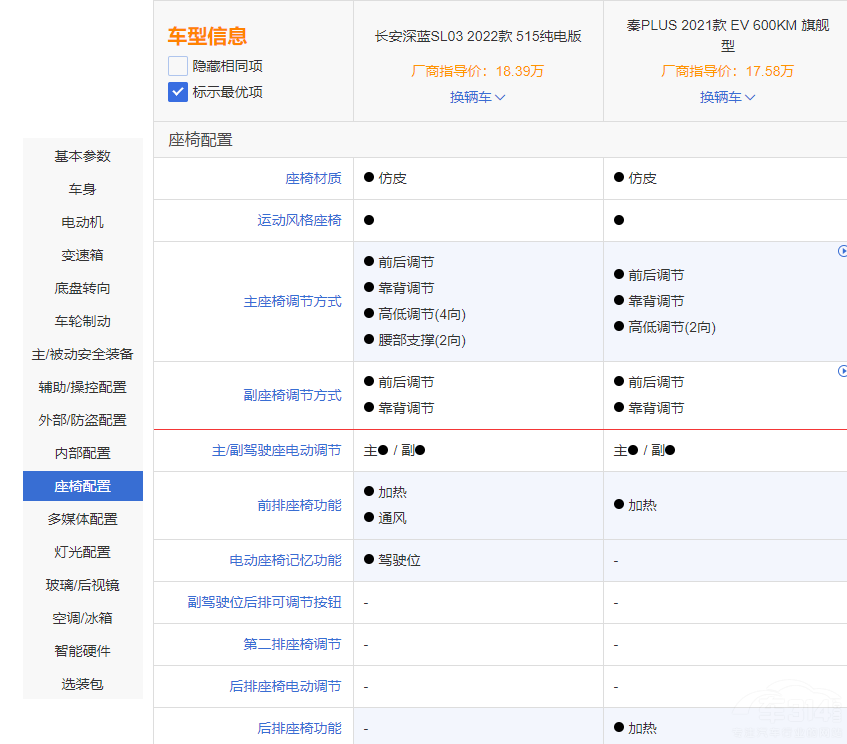
Task: Go to 基本参数 in the sidebar
Action: 83,156
